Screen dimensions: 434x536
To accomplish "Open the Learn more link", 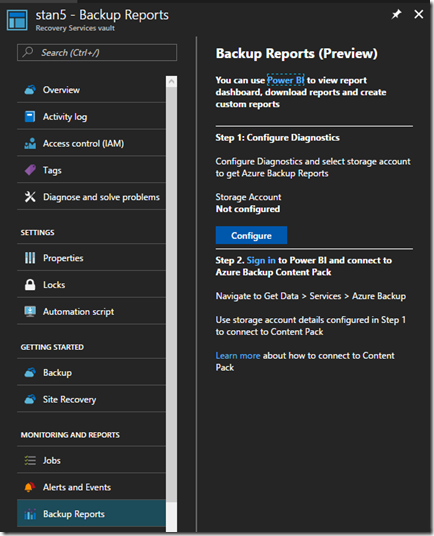I will click(238, 356).
